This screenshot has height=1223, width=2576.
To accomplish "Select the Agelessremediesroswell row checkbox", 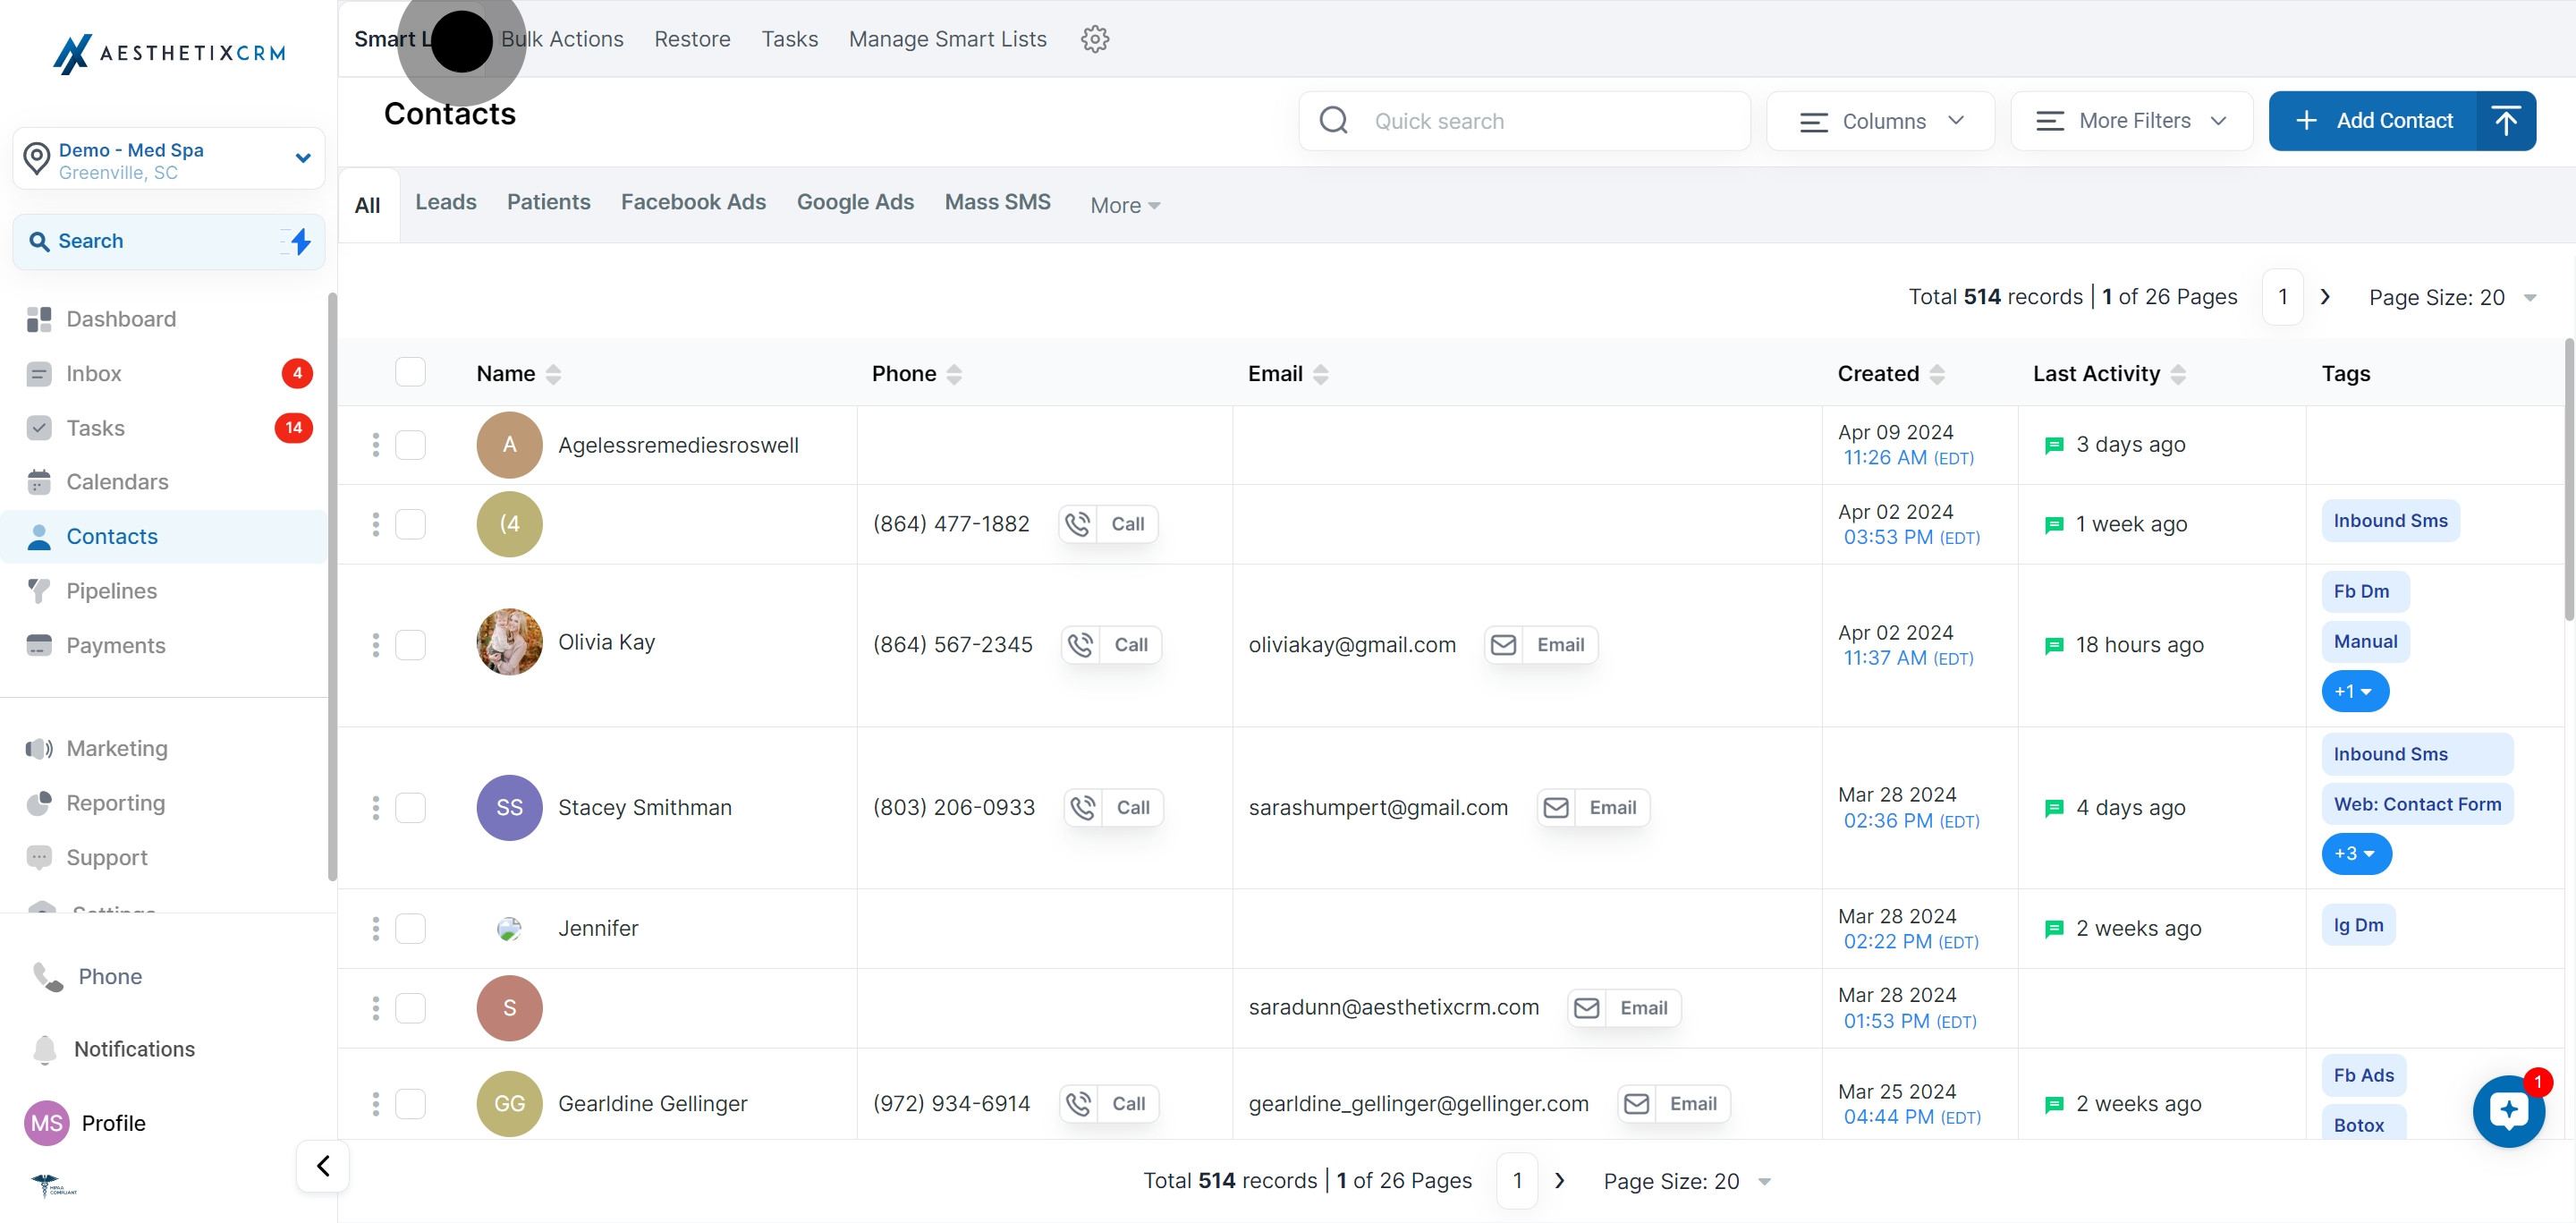I will tap(410, 445).
